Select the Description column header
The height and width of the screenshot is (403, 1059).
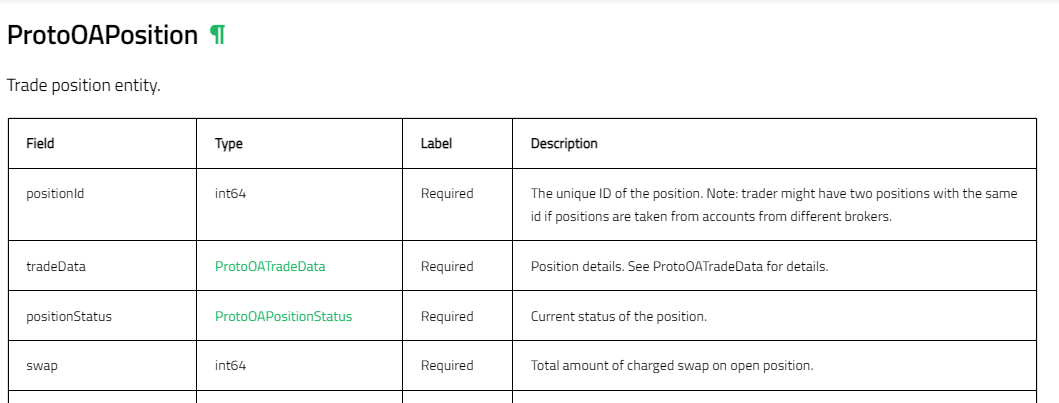tap(564, 144)
